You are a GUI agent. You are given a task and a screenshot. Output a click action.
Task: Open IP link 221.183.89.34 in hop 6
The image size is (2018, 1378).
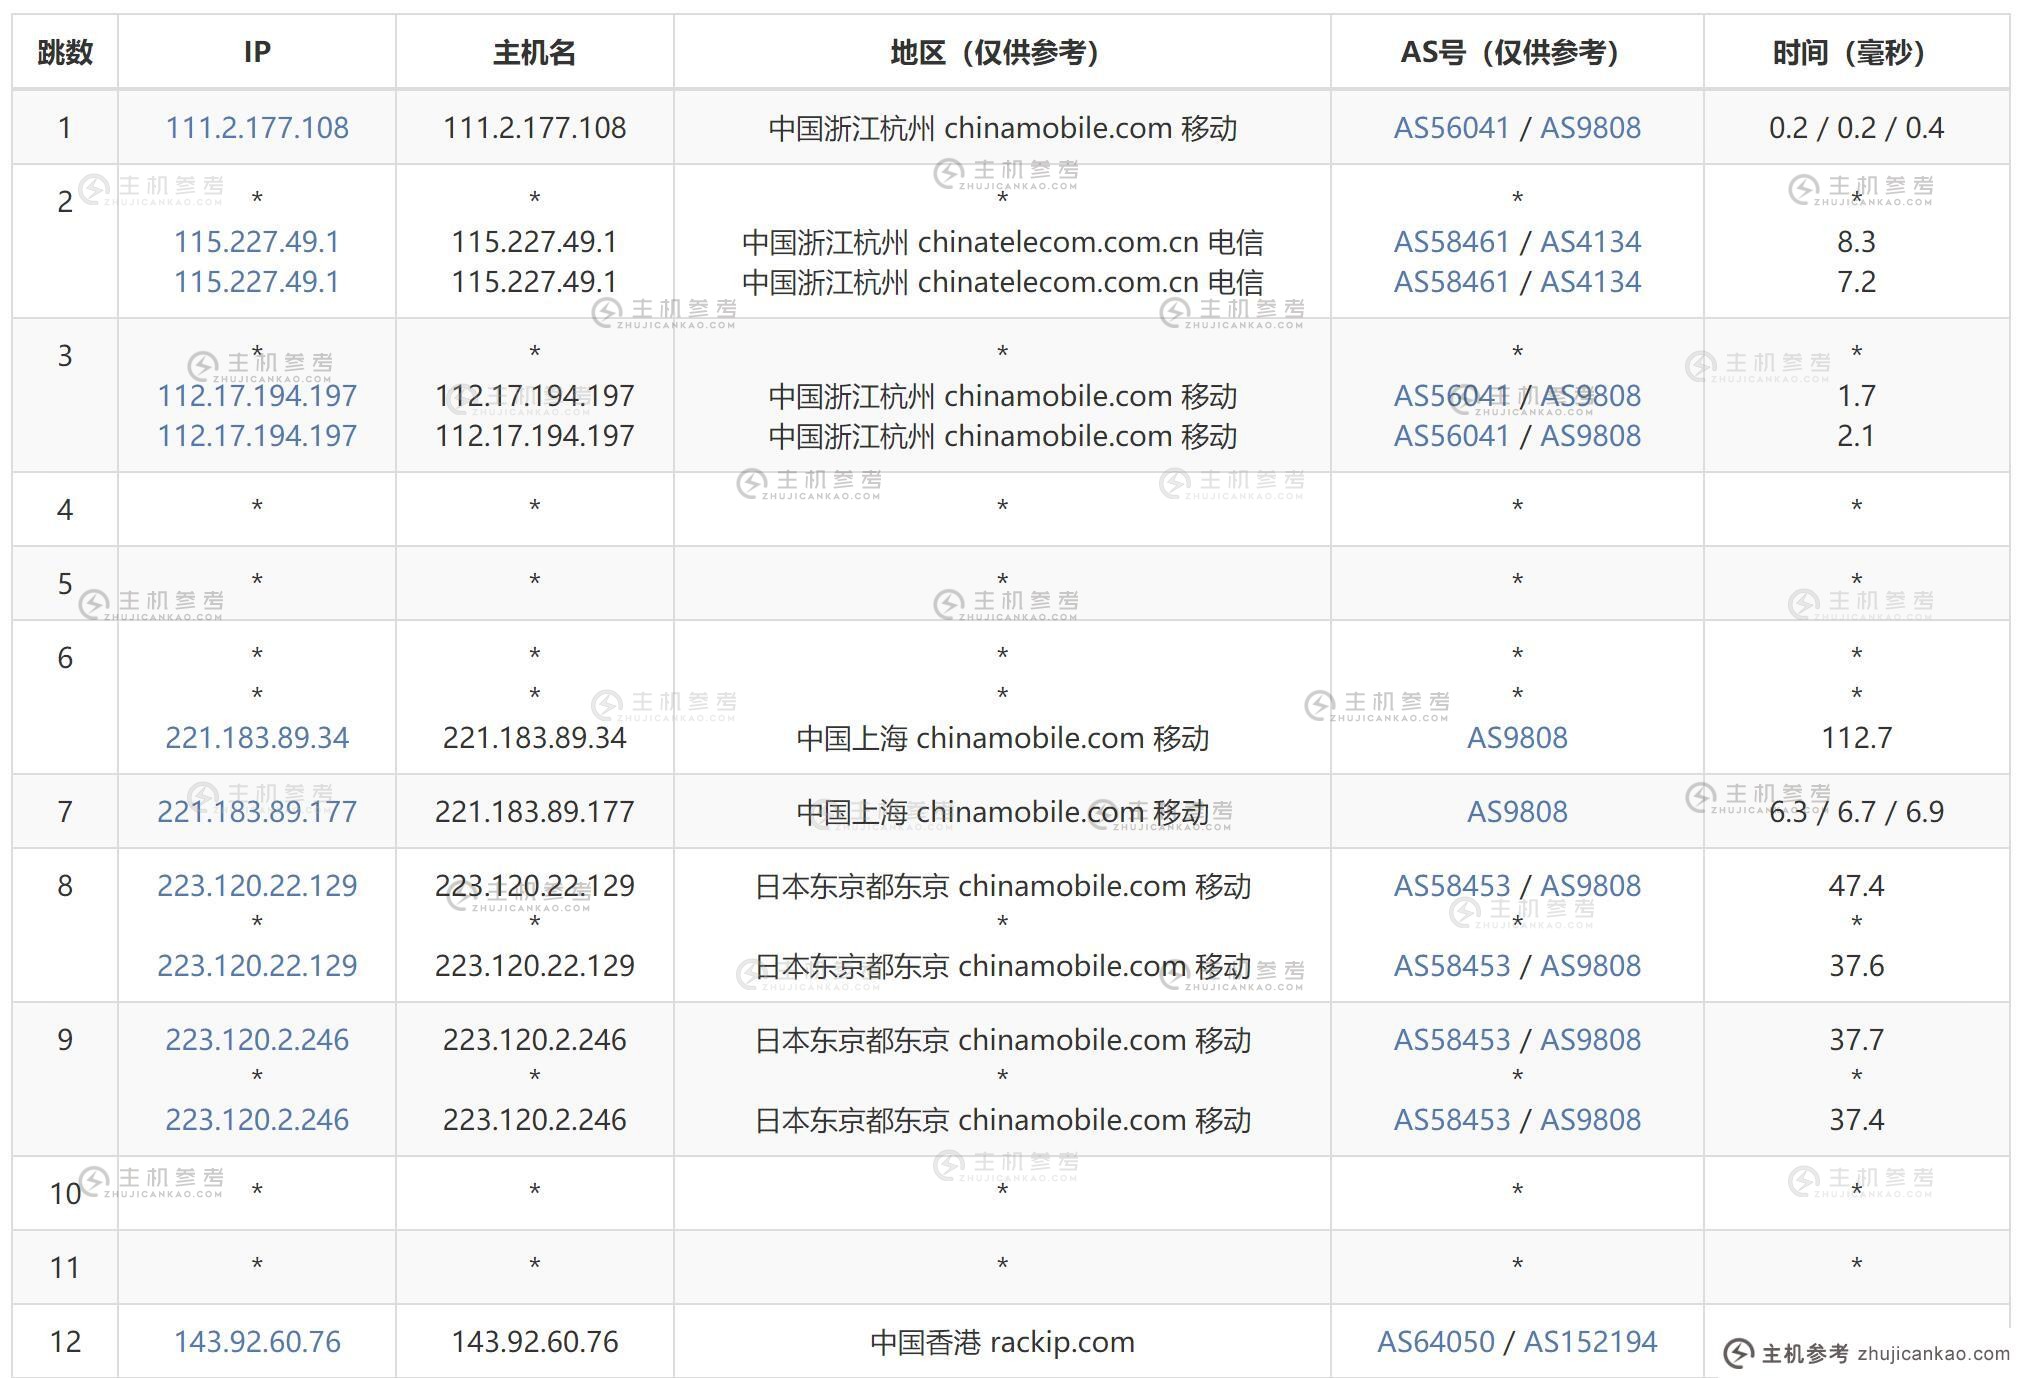point(257,738)
